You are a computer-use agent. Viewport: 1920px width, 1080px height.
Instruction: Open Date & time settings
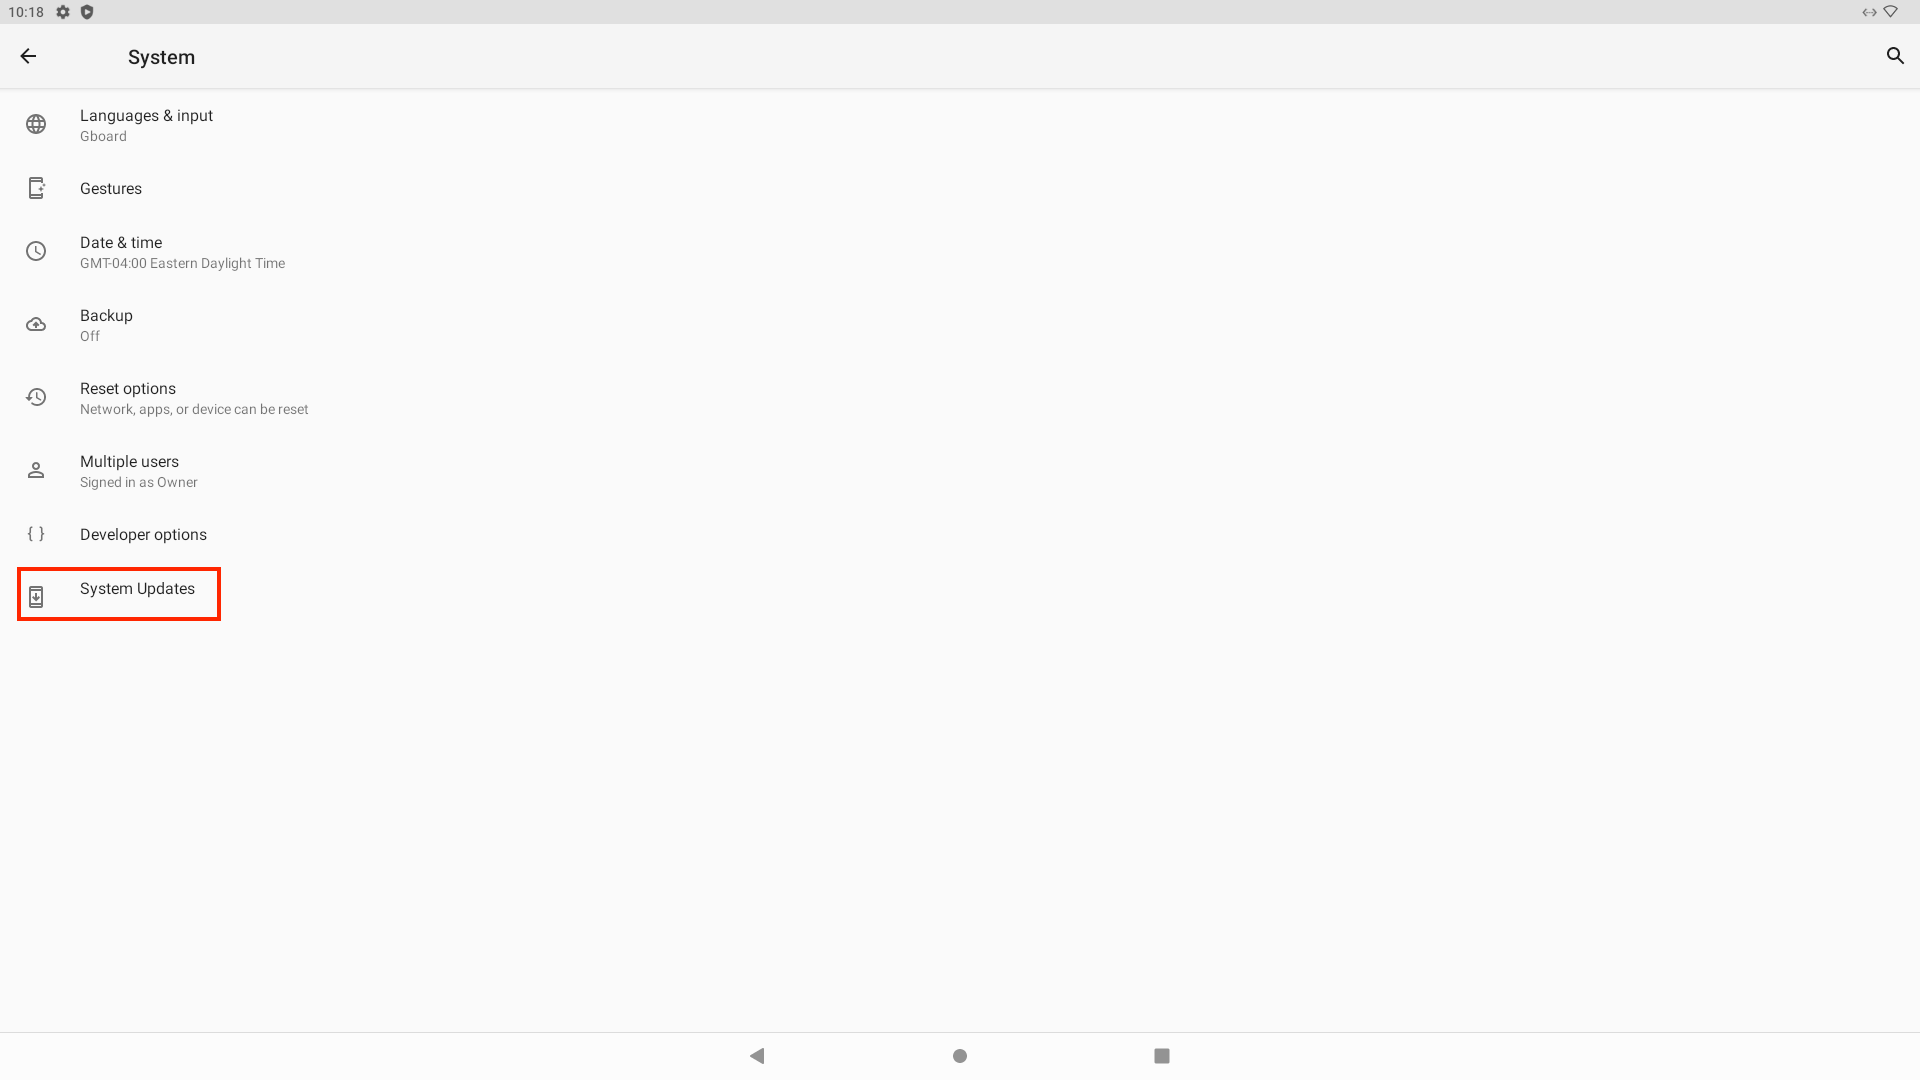[120, 251]
